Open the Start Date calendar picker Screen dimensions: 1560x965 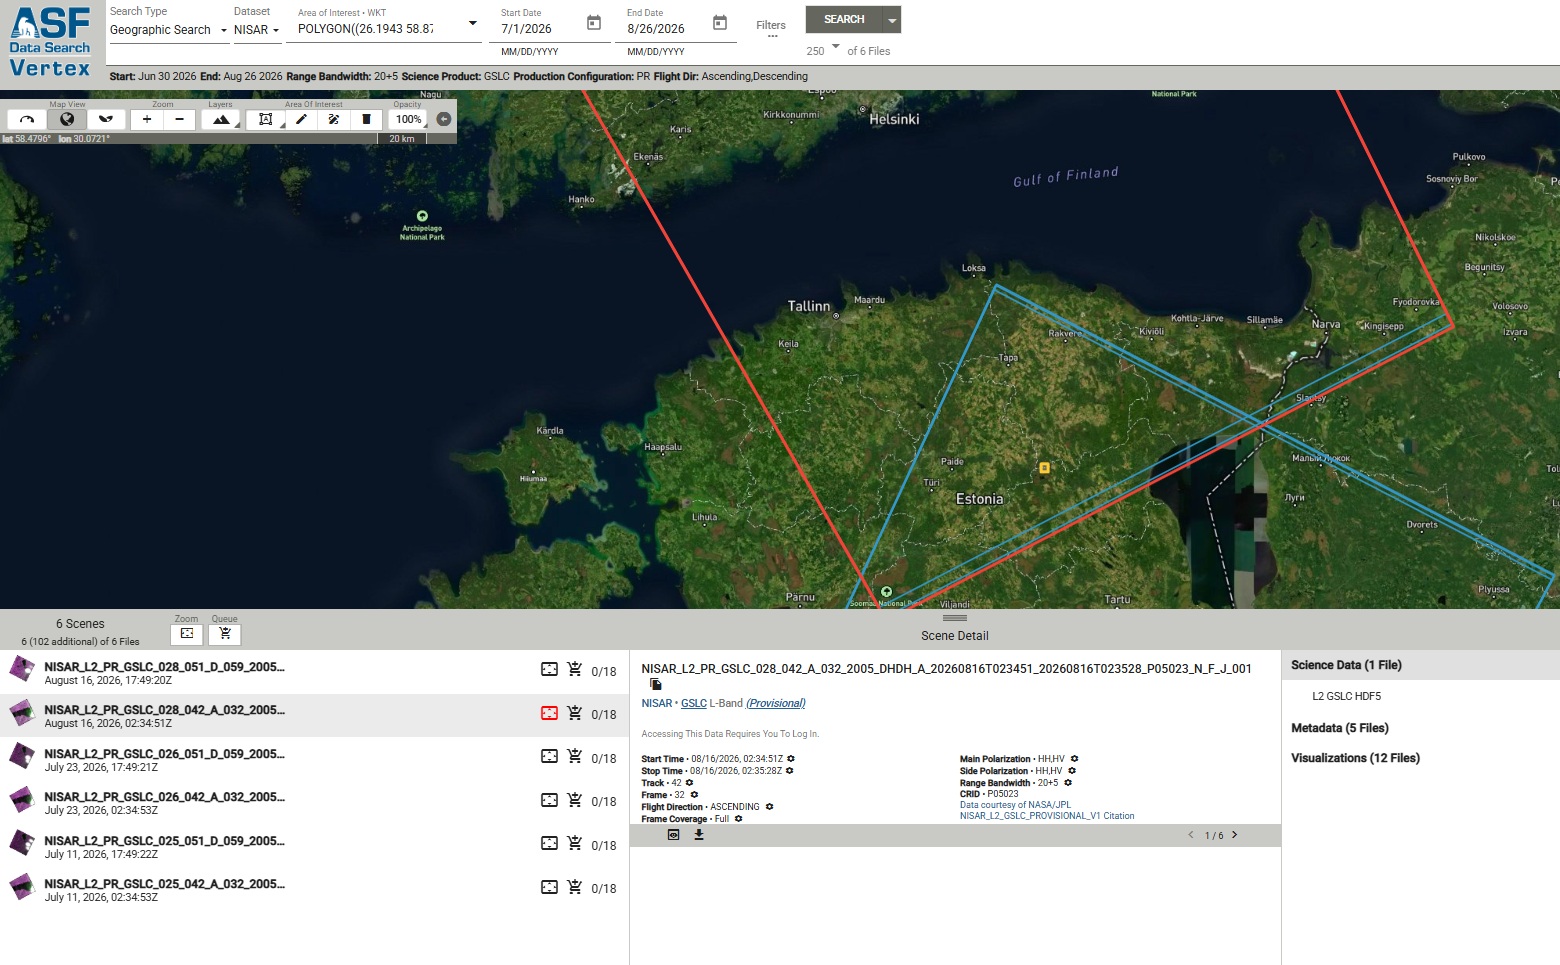(594, 23)
